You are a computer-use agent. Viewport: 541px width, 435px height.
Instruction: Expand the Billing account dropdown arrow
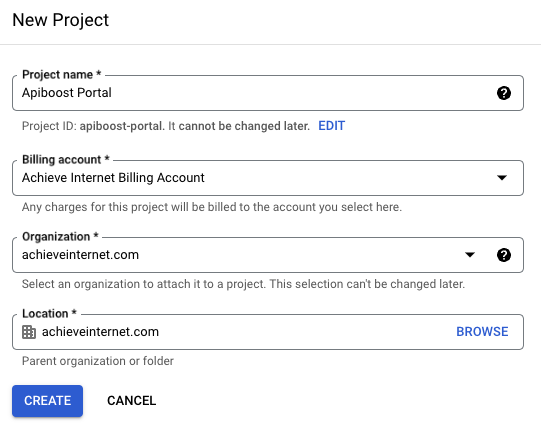(x=502, y=178)
